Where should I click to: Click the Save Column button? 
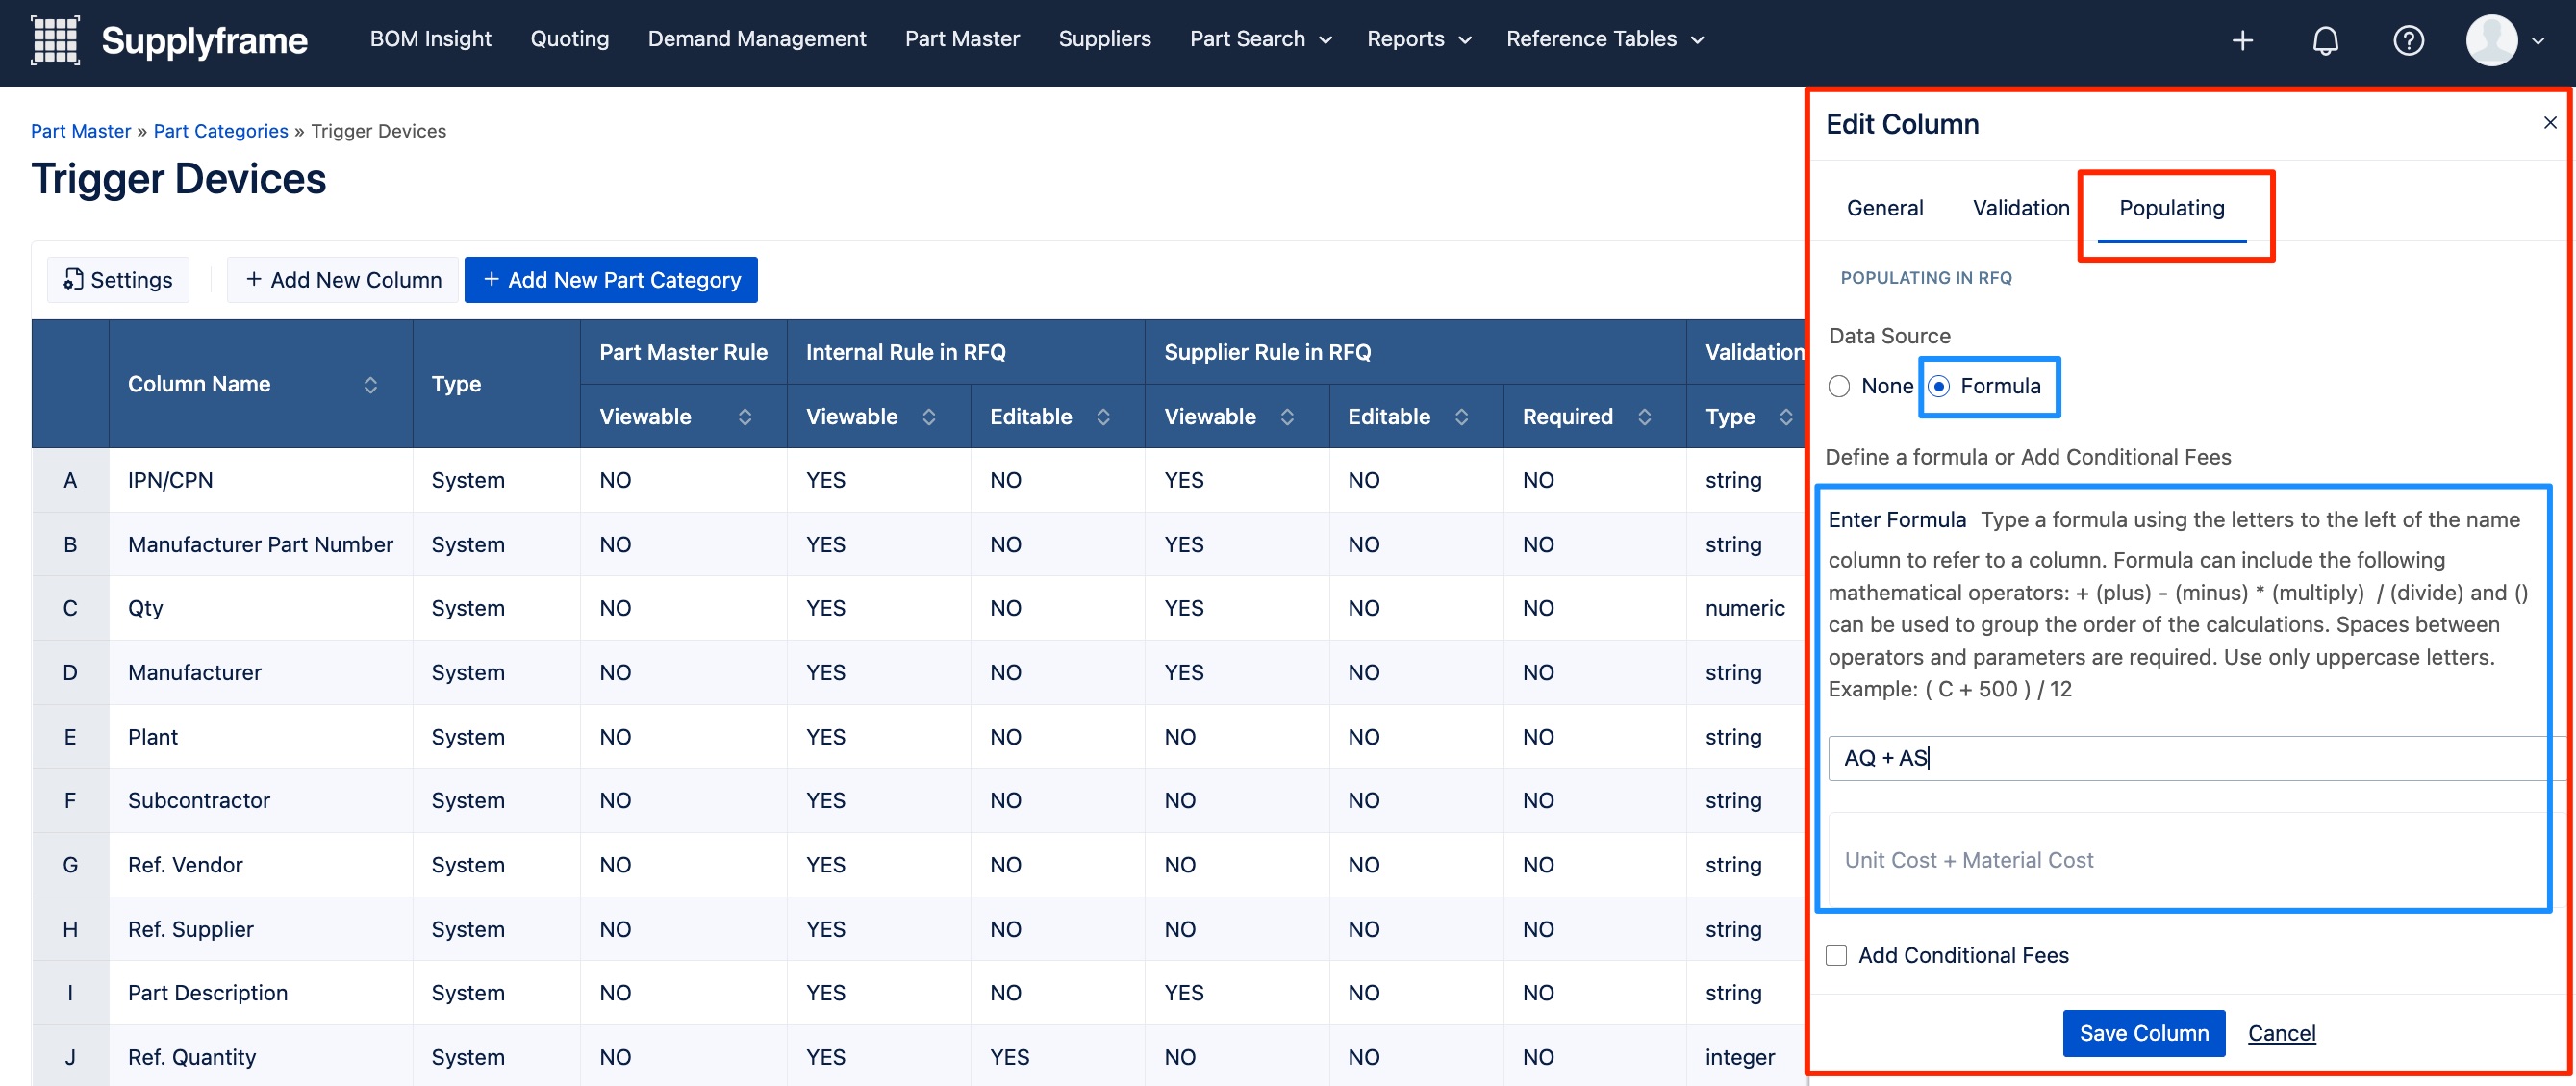pos(2143,1033)
